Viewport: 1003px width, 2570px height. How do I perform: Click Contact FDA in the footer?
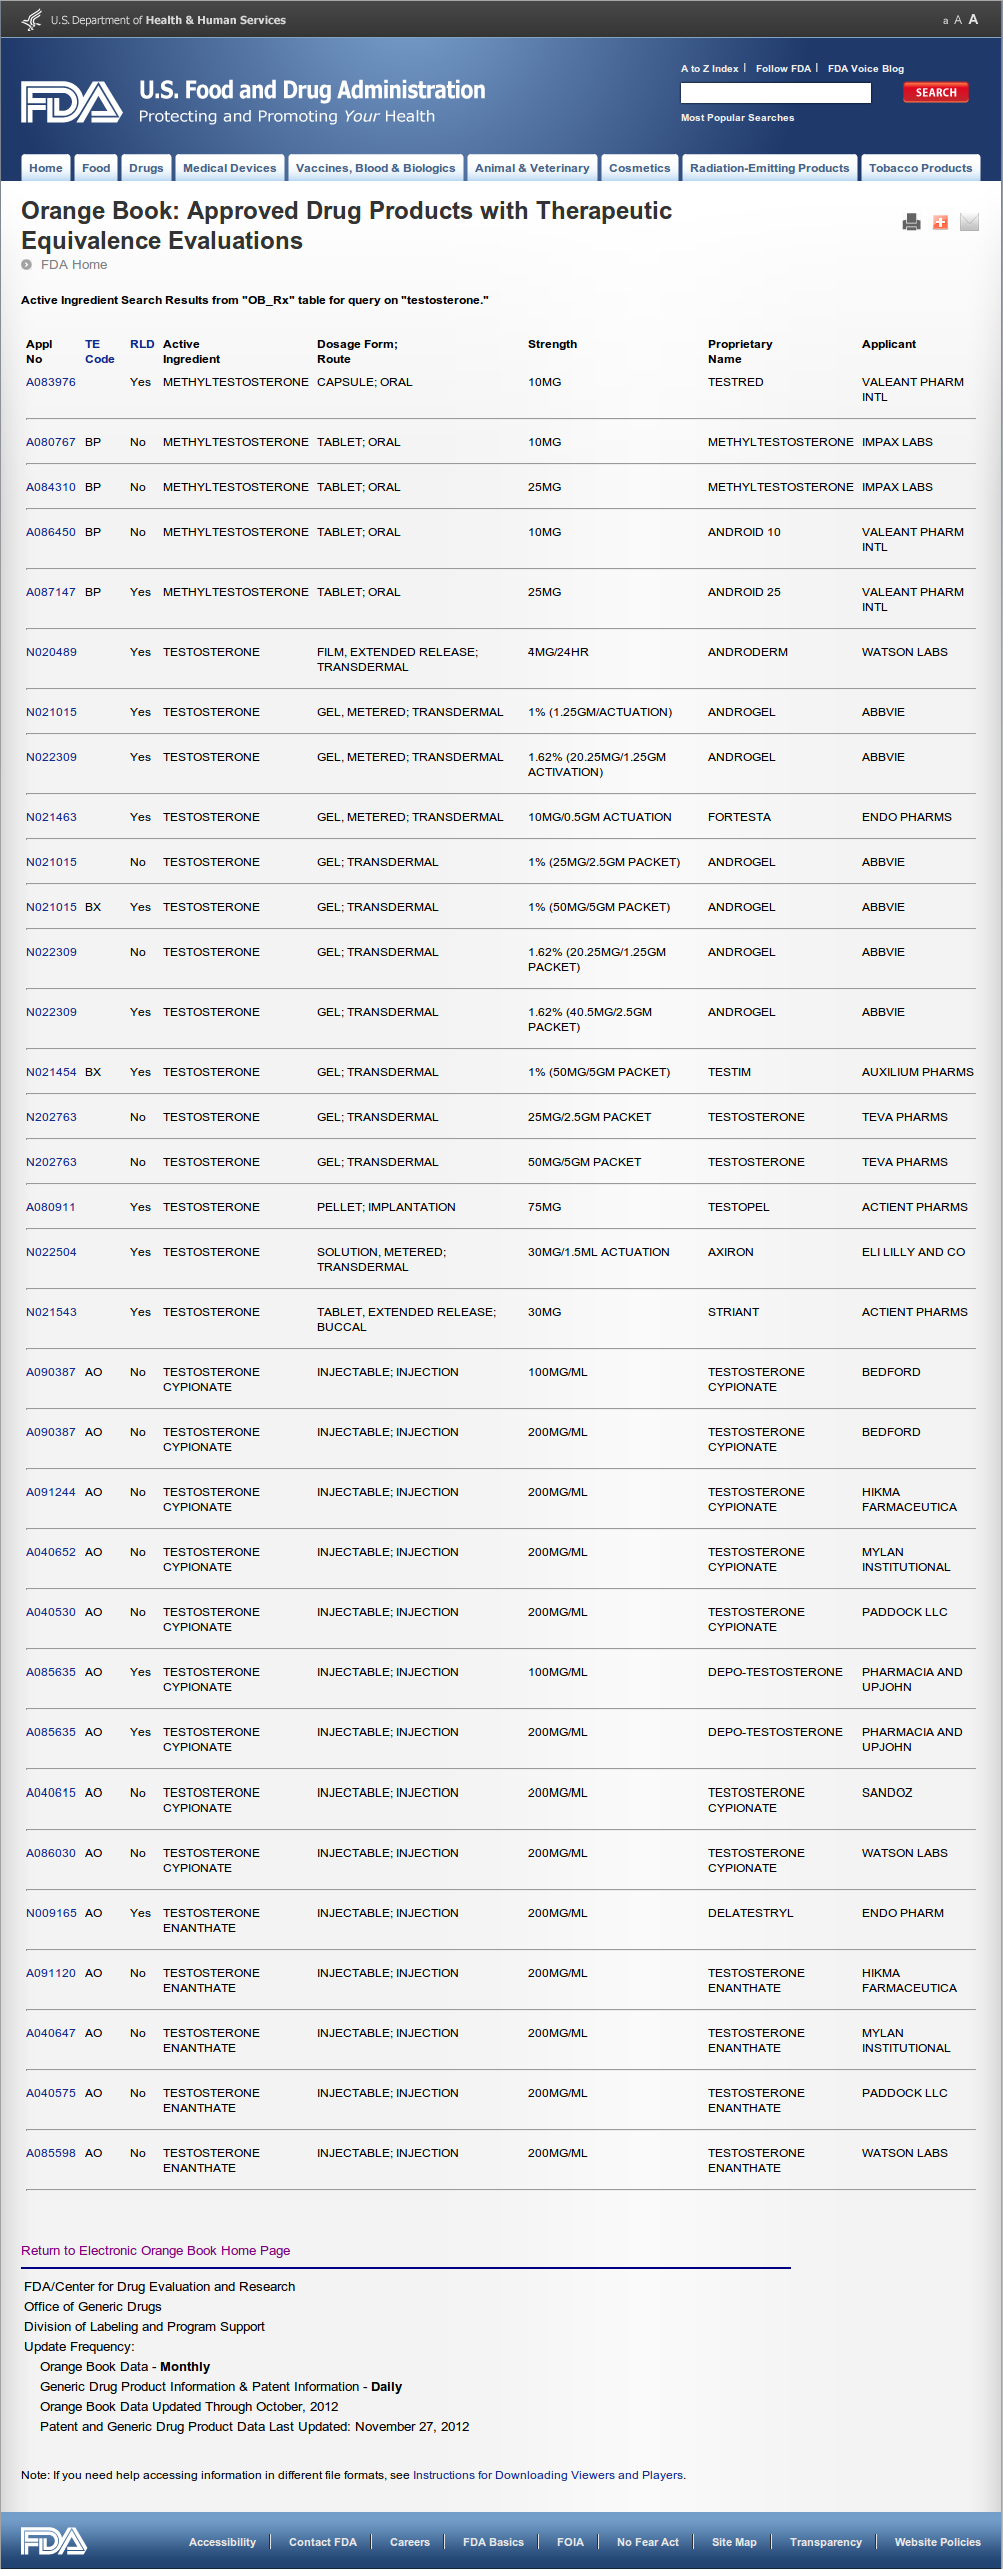click(323, 2542)
